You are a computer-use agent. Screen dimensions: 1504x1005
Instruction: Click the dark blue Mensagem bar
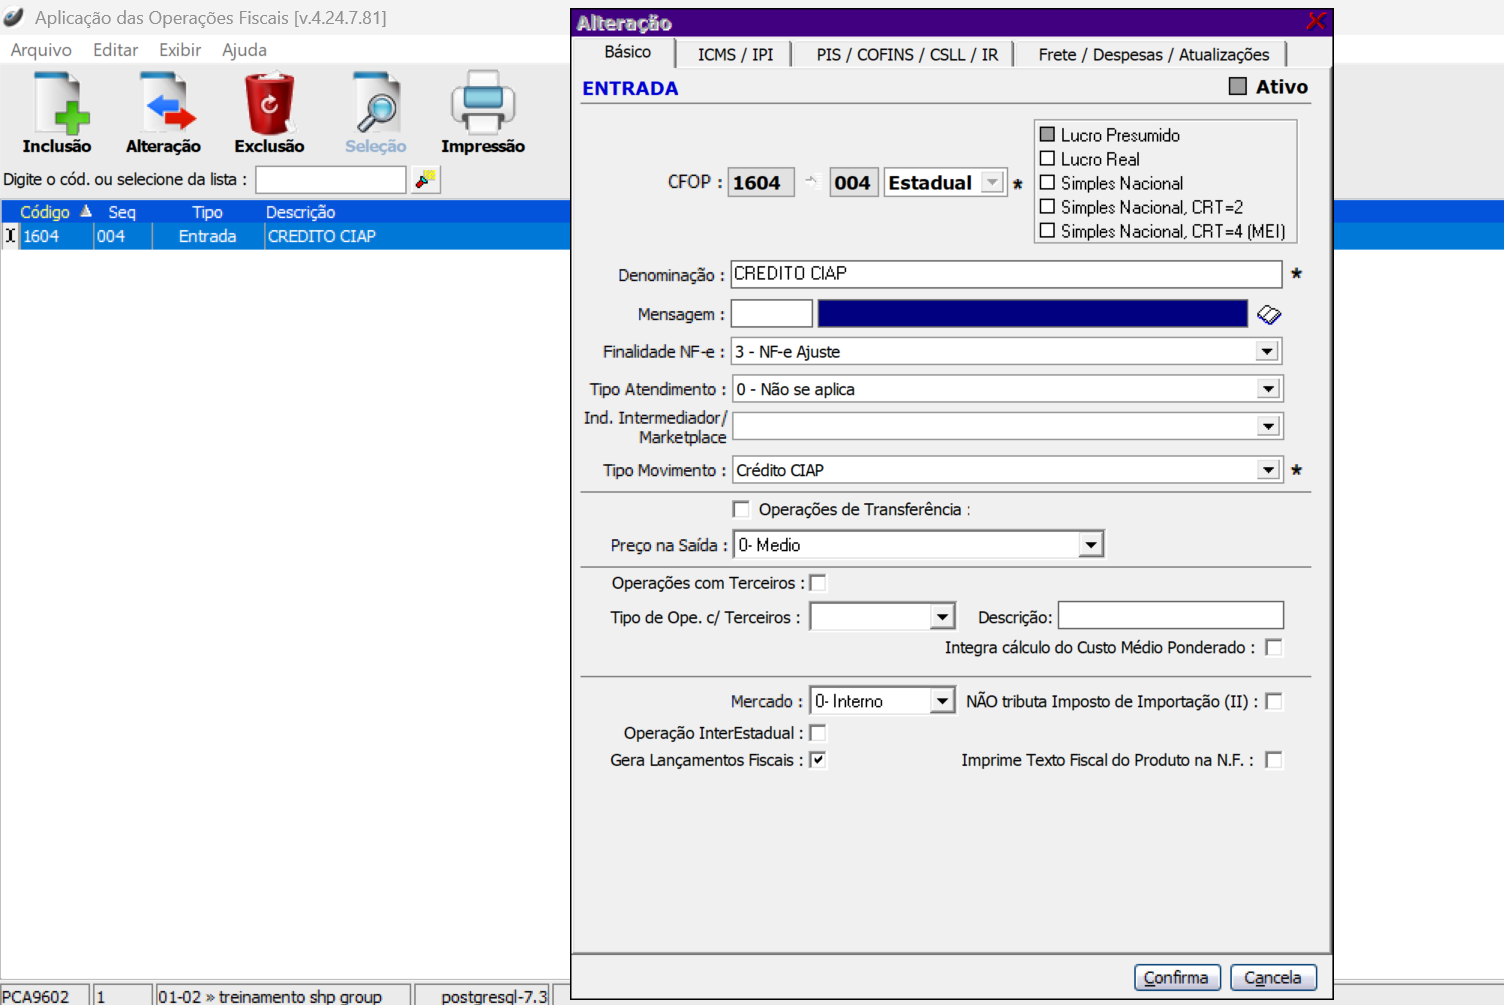tap(1032, 314)
